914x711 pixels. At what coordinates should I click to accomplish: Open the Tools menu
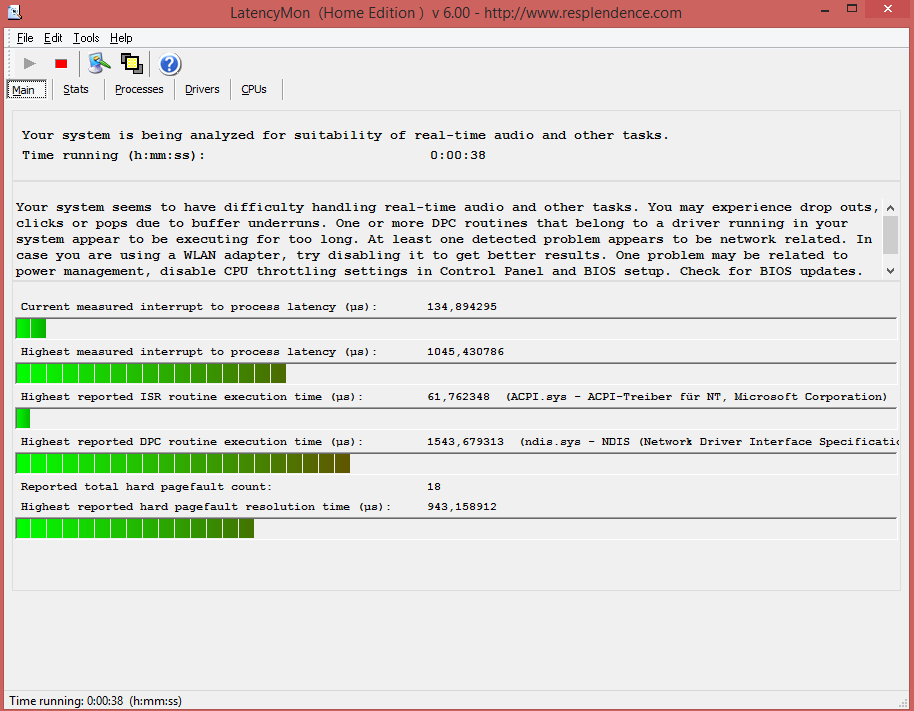click(x=86, y=38)
